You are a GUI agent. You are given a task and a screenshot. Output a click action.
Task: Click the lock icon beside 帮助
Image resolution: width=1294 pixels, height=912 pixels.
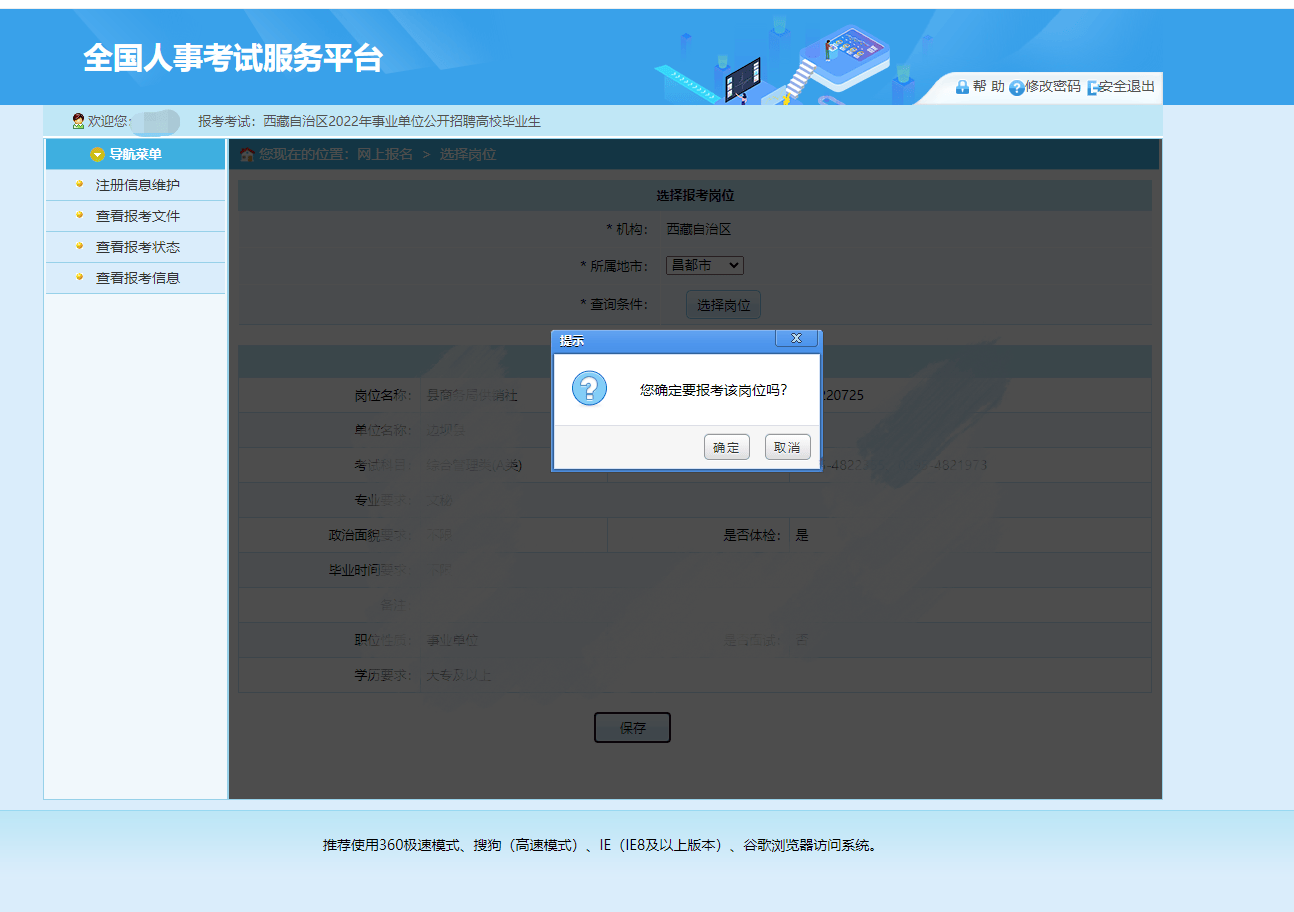[962, 87]
